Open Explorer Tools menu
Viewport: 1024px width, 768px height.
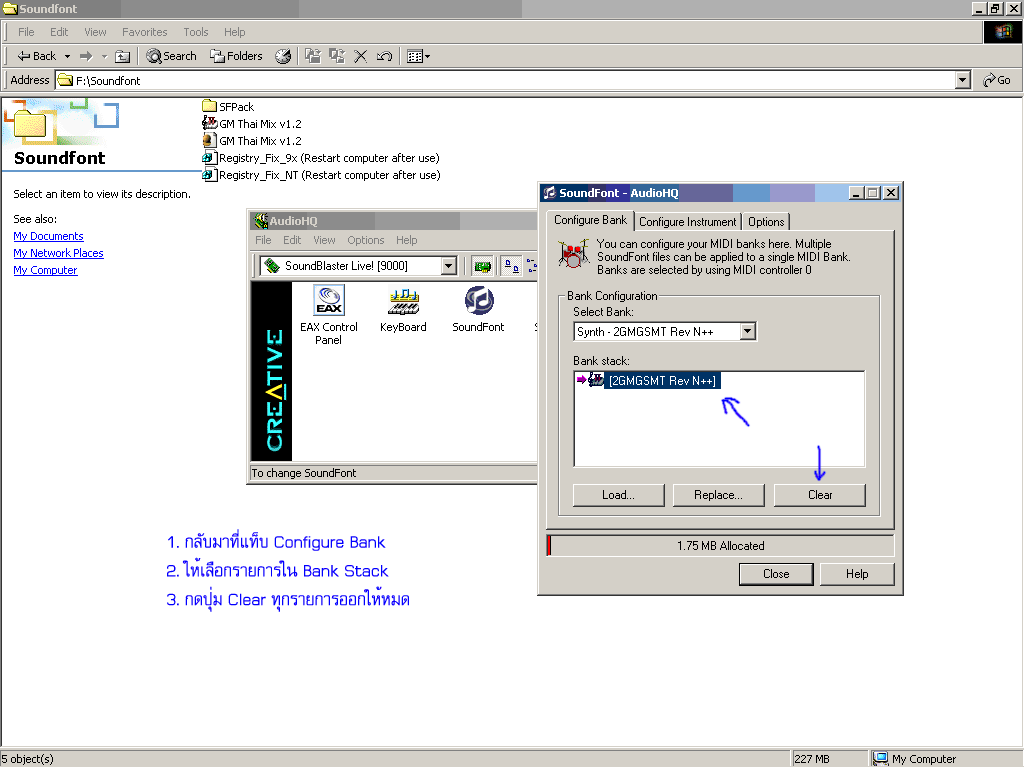point(196,32)
